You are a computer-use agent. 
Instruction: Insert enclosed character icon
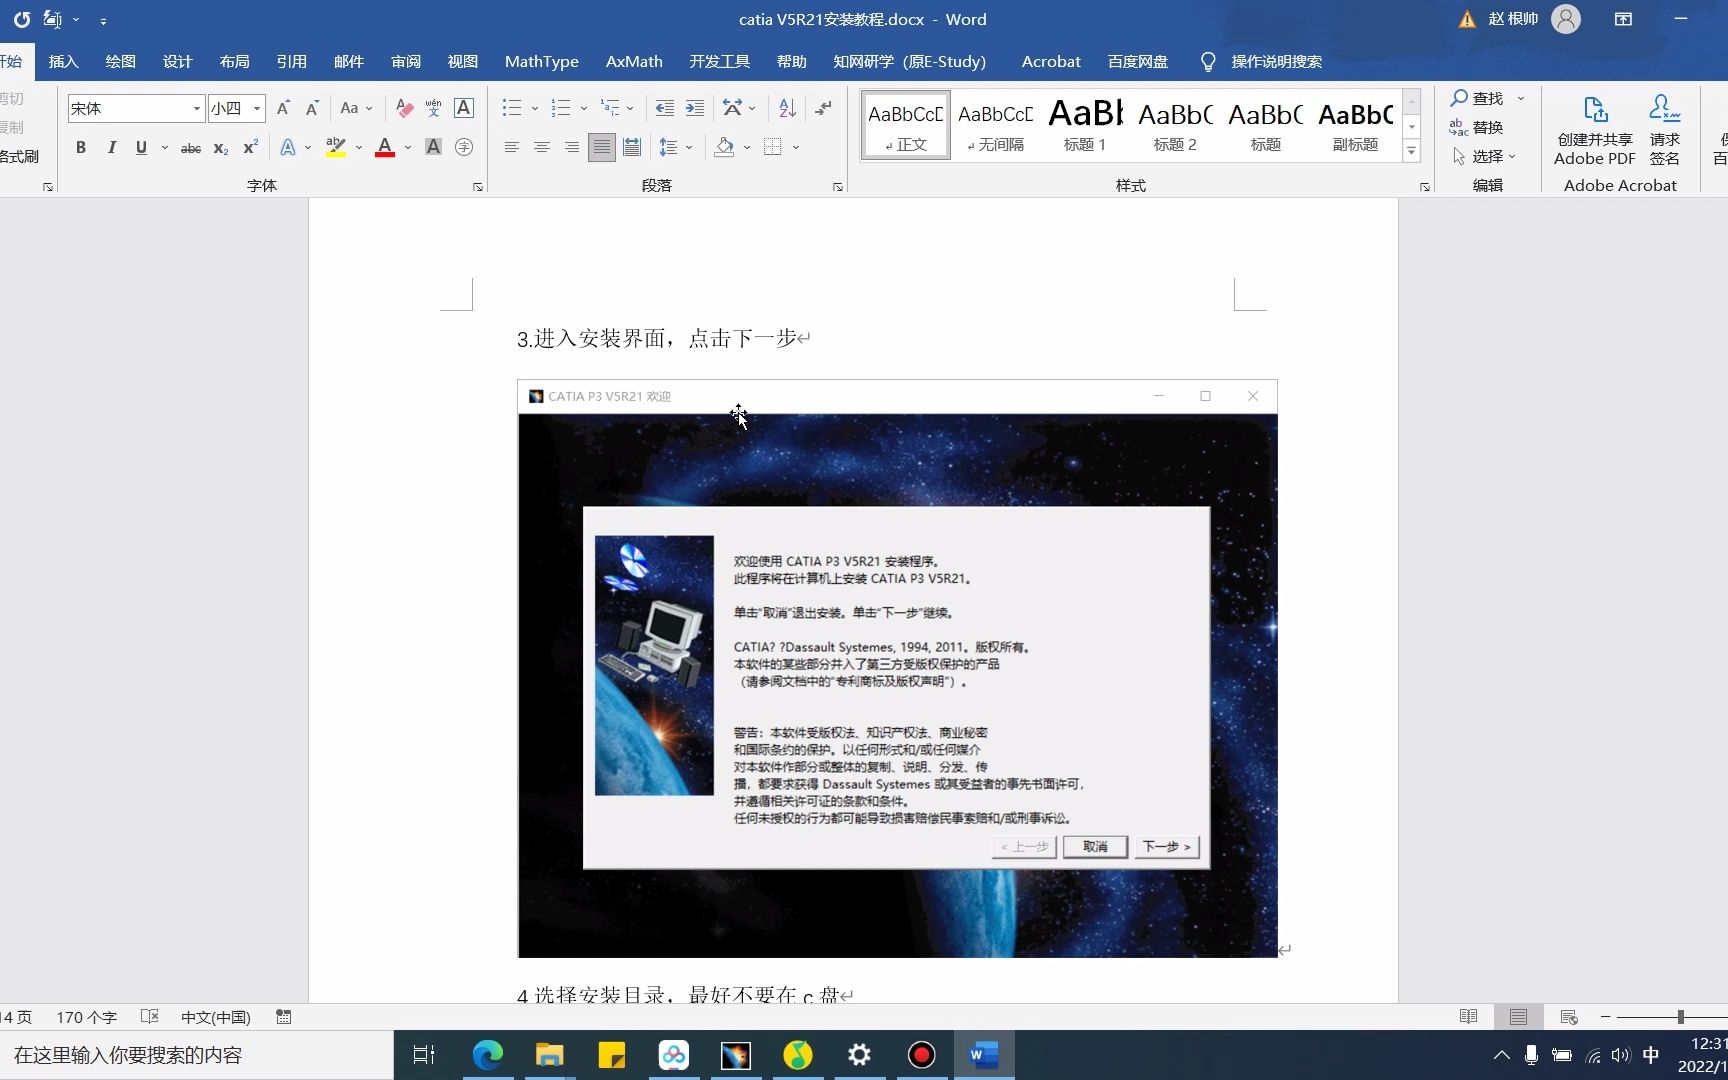point(464,147)
